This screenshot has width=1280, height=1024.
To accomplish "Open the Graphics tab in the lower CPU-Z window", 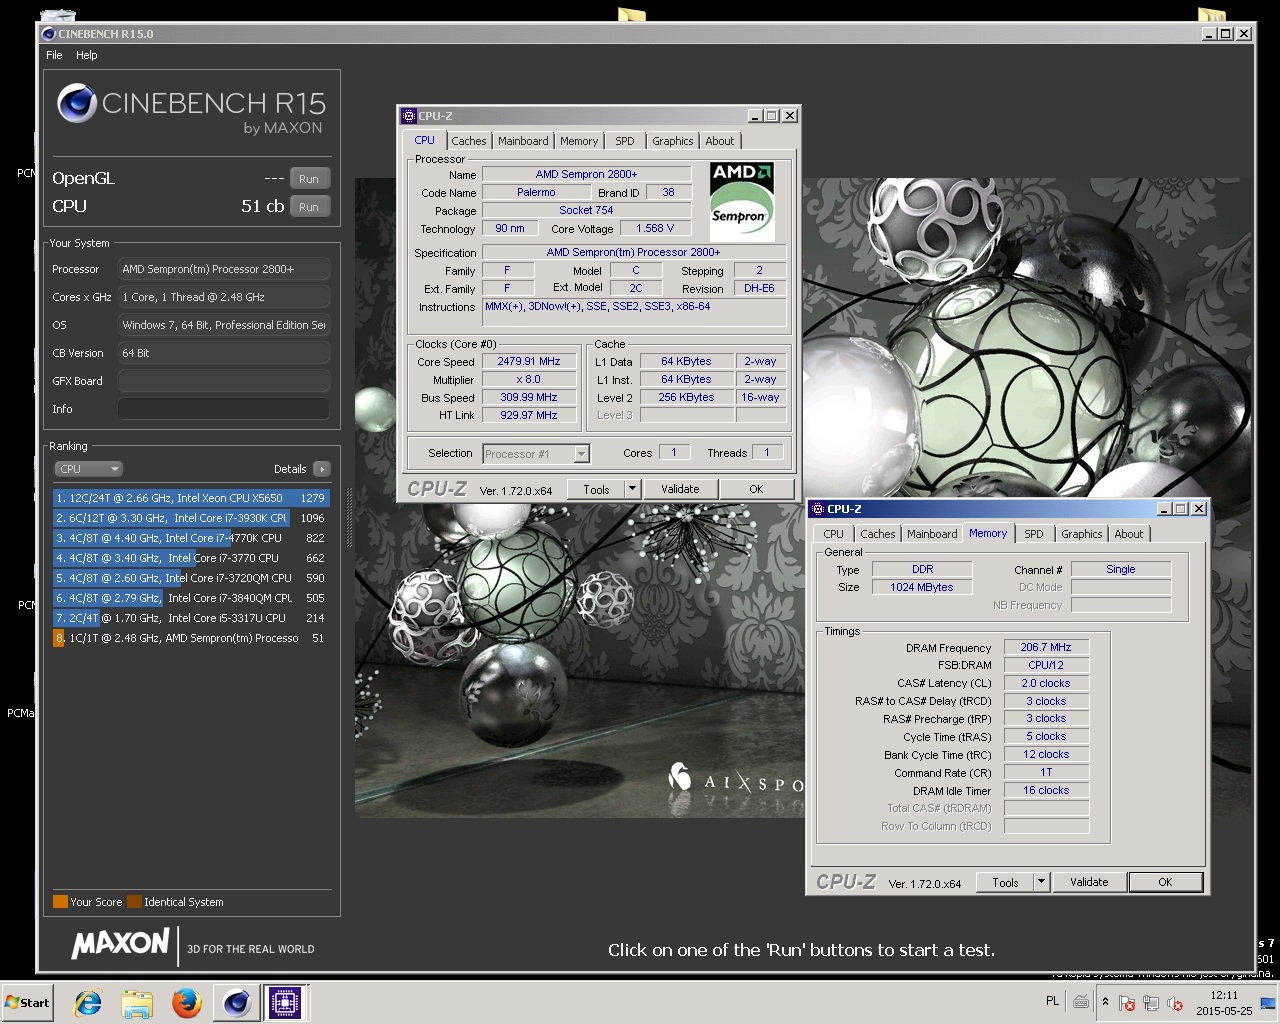I will pos(1081,534).
